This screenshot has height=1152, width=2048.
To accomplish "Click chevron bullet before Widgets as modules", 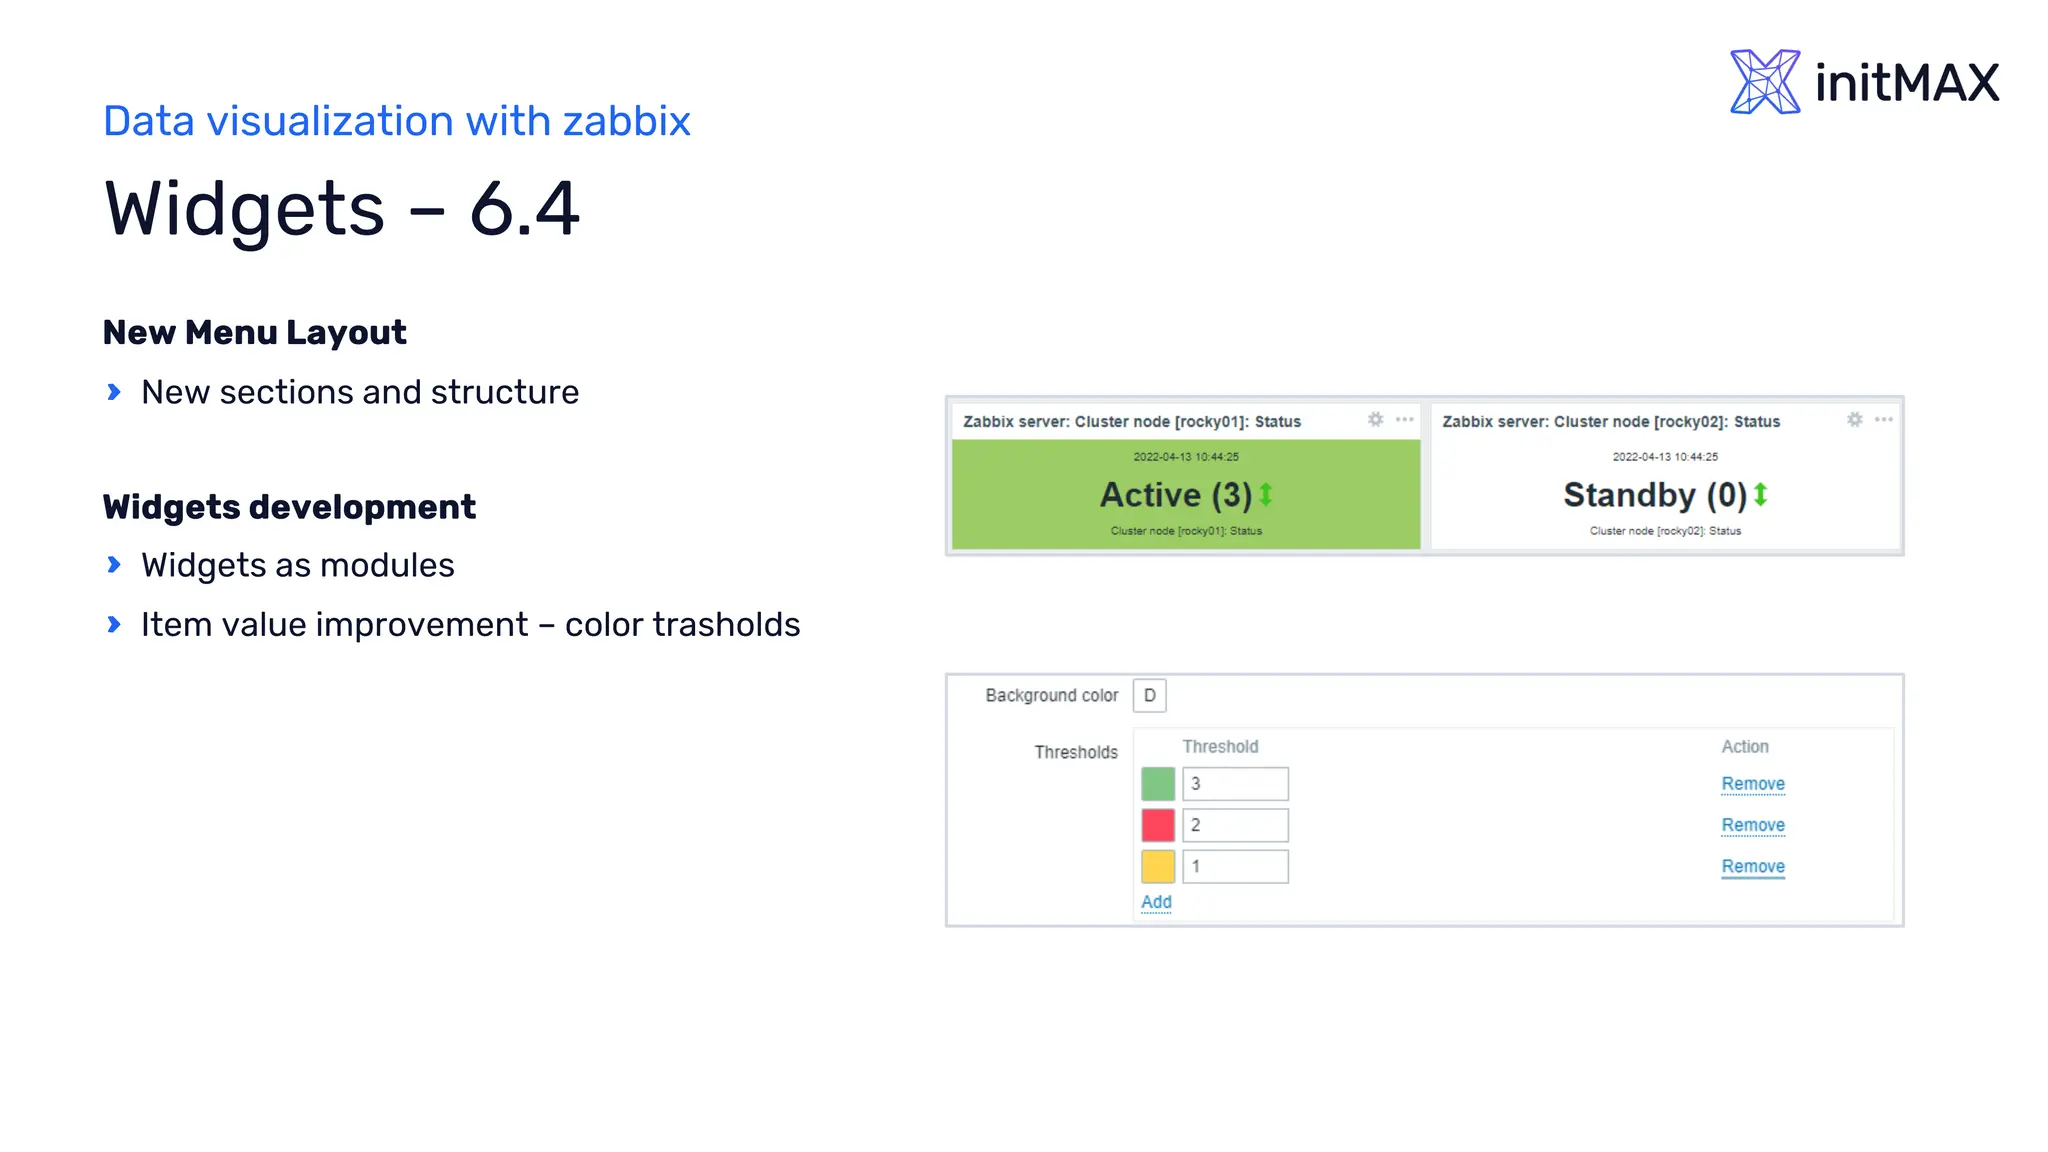I will click(x=114, y=565).
